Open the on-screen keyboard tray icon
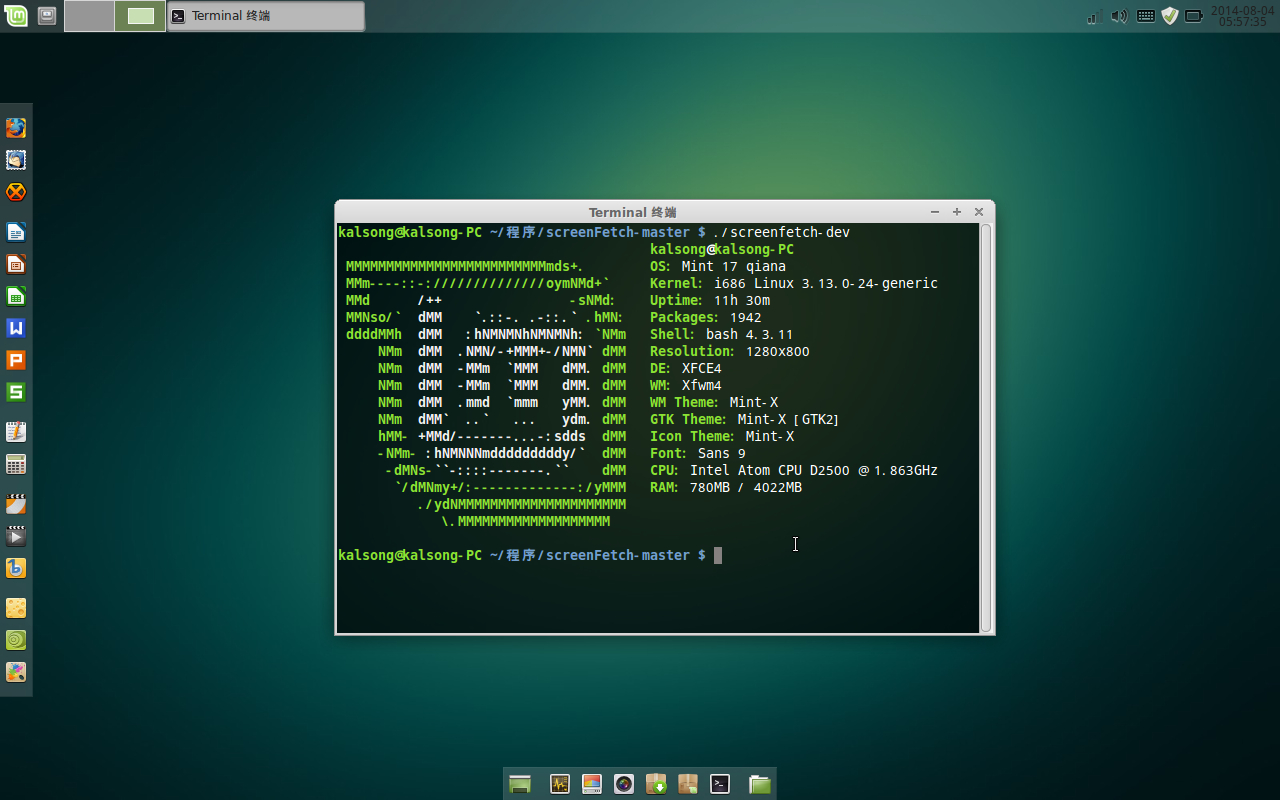The height and width of the screenshot is (800, 1280). tap(1145, 16)
